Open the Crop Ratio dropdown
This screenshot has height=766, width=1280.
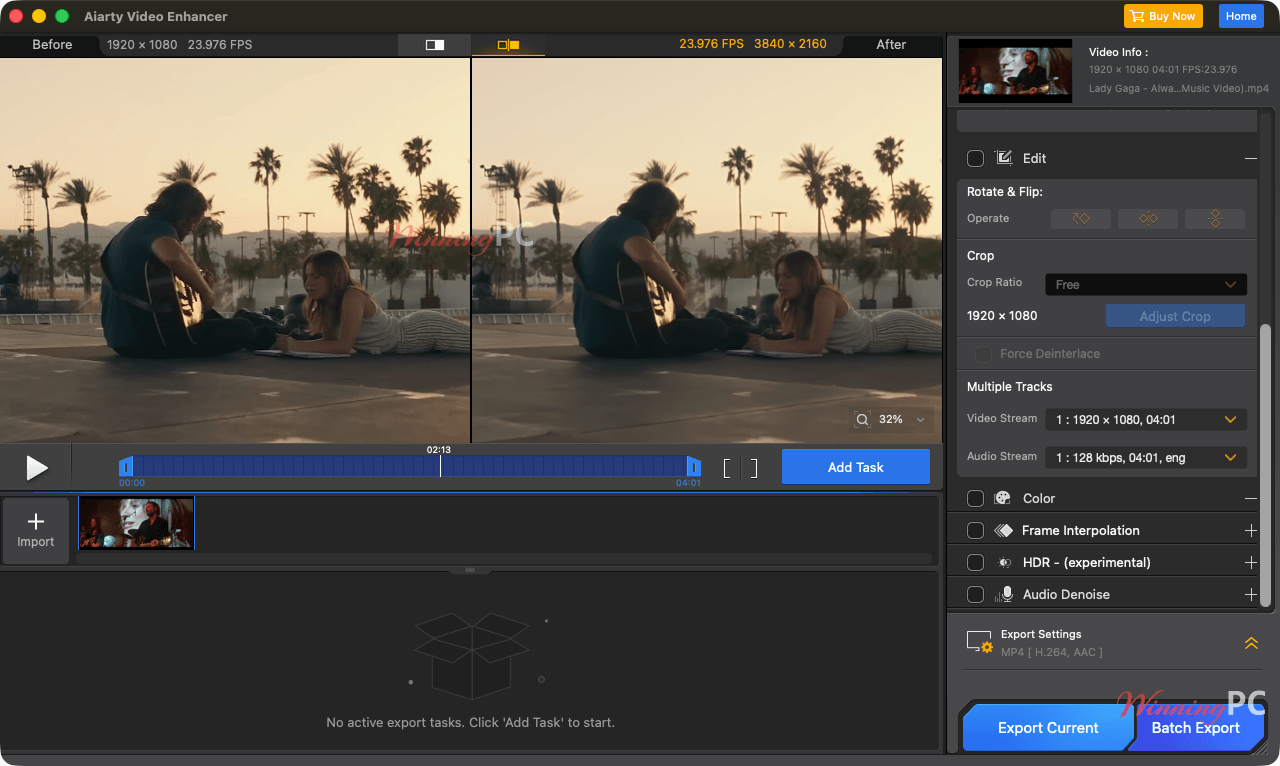1146,284
